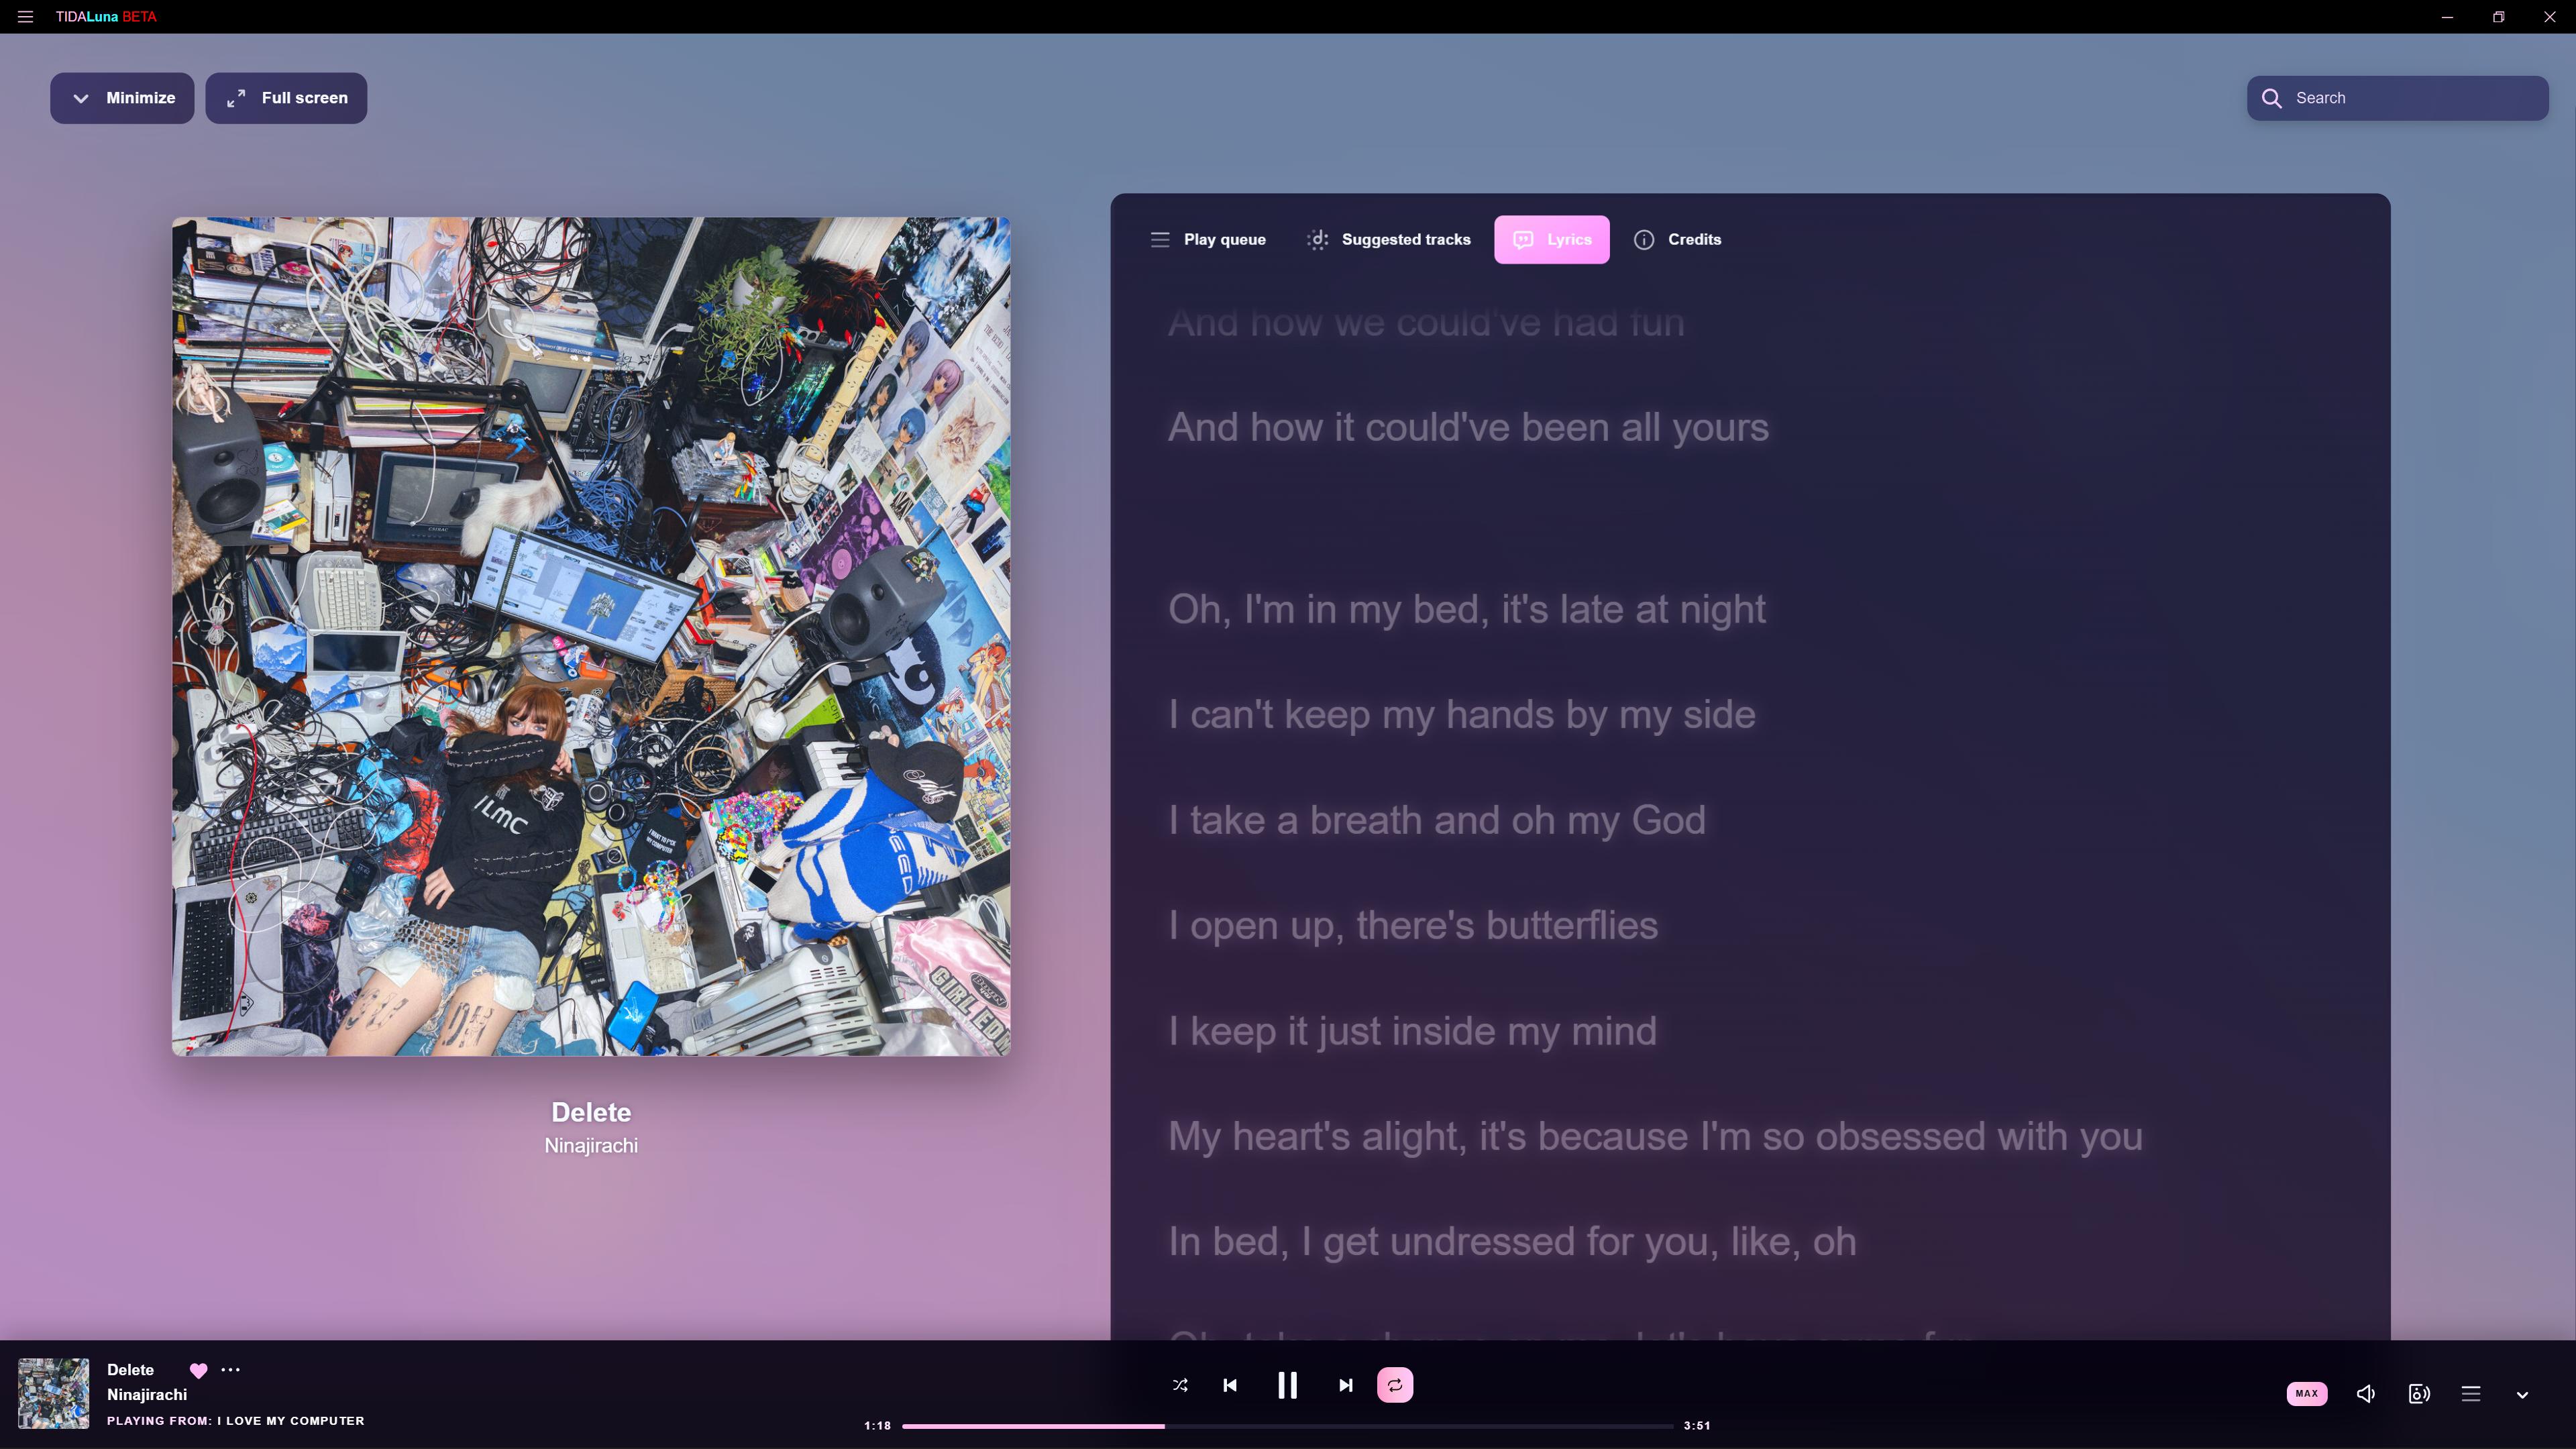
Task: Skip to next track
Action: 1345,1385
